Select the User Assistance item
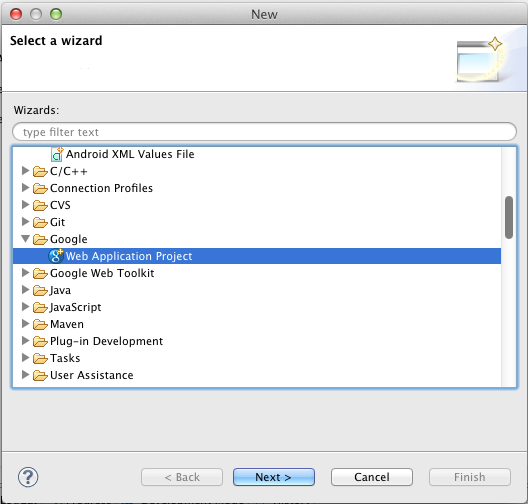528x504 pixels. (x=92, y=375)
